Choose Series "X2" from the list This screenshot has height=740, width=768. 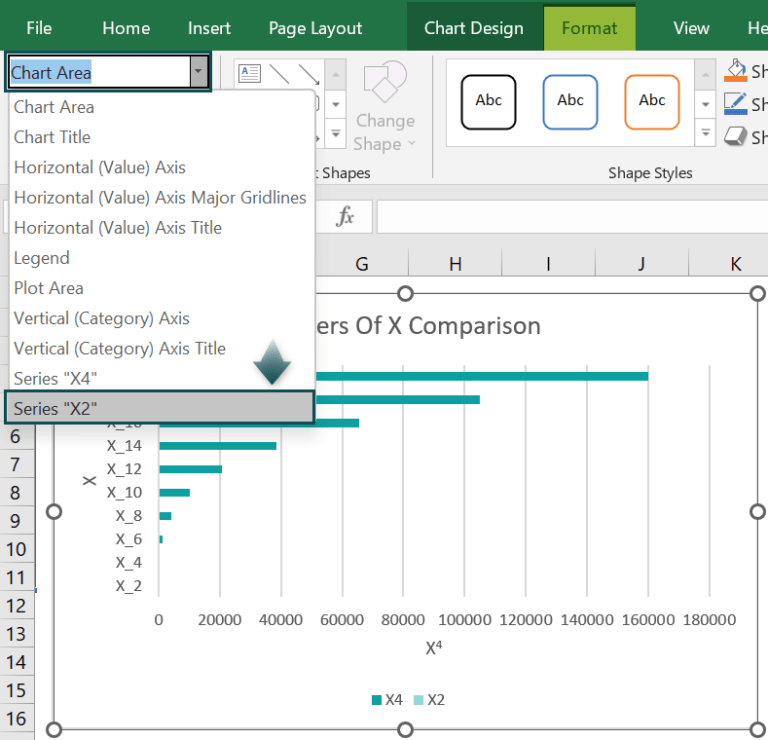point(160,408)
